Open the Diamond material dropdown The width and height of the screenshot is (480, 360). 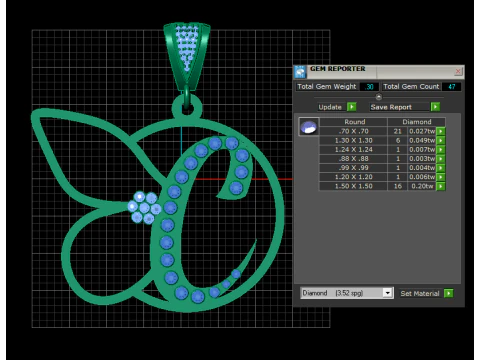coord(387,293)
